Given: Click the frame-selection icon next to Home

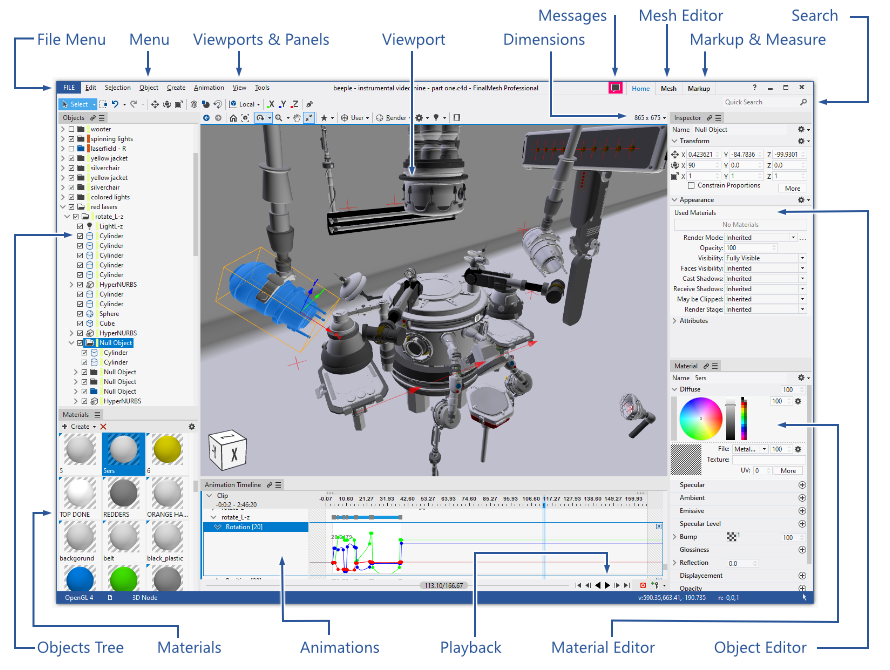Looking at the screenshot, I should (x=245, y=118).
